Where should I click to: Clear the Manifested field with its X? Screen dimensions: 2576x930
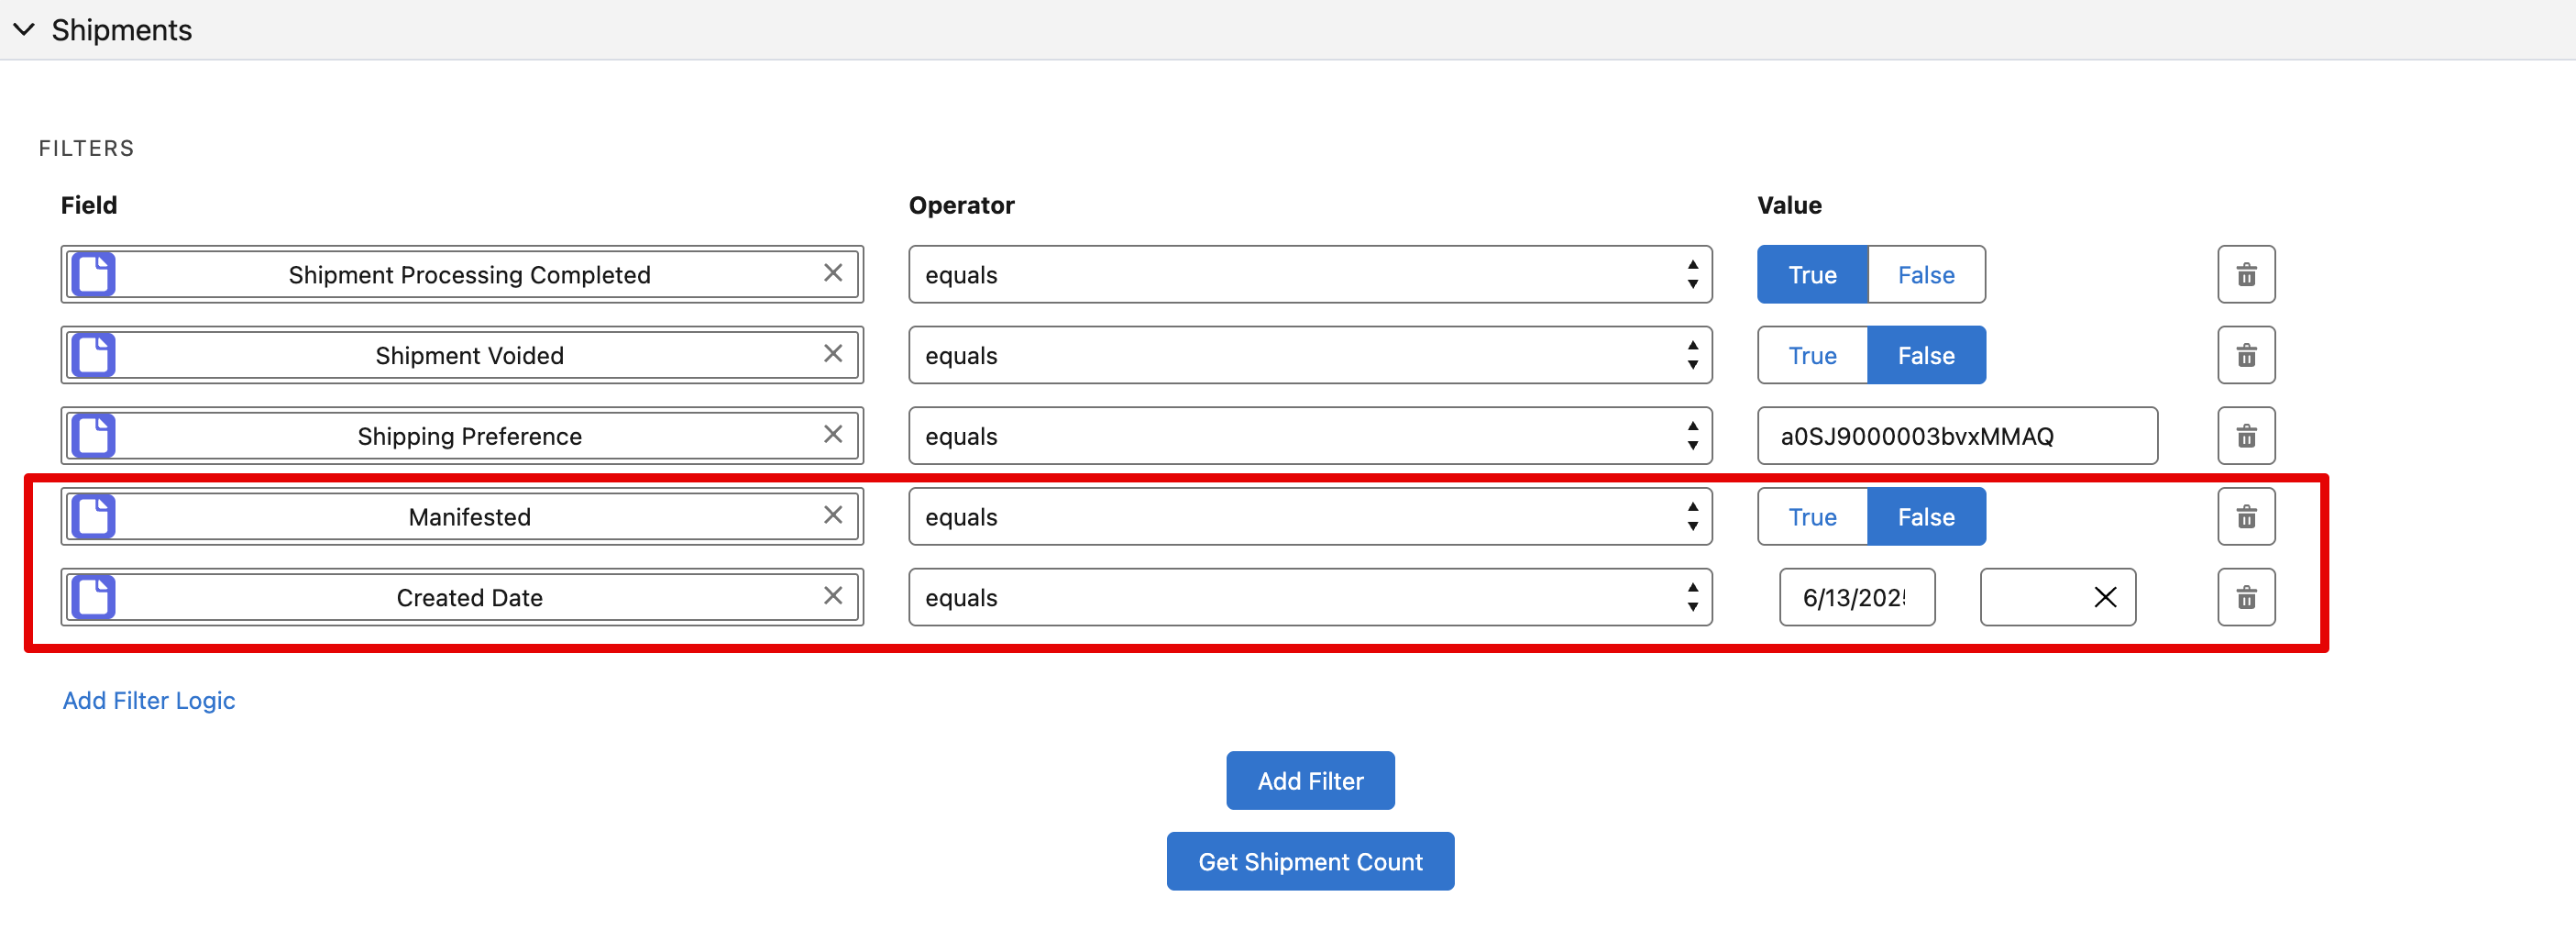pyautogui.click(x=832, y=515)
